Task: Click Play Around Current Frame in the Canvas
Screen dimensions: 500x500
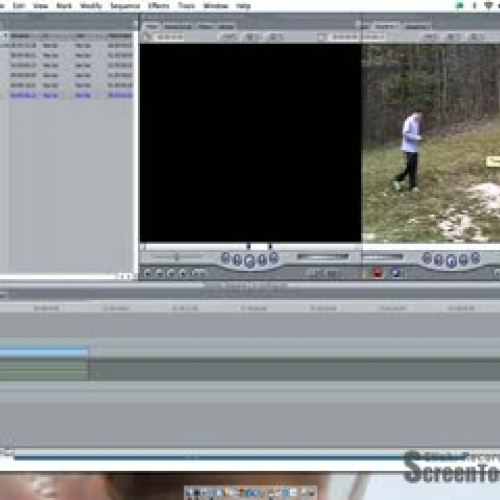Action: 464,260
